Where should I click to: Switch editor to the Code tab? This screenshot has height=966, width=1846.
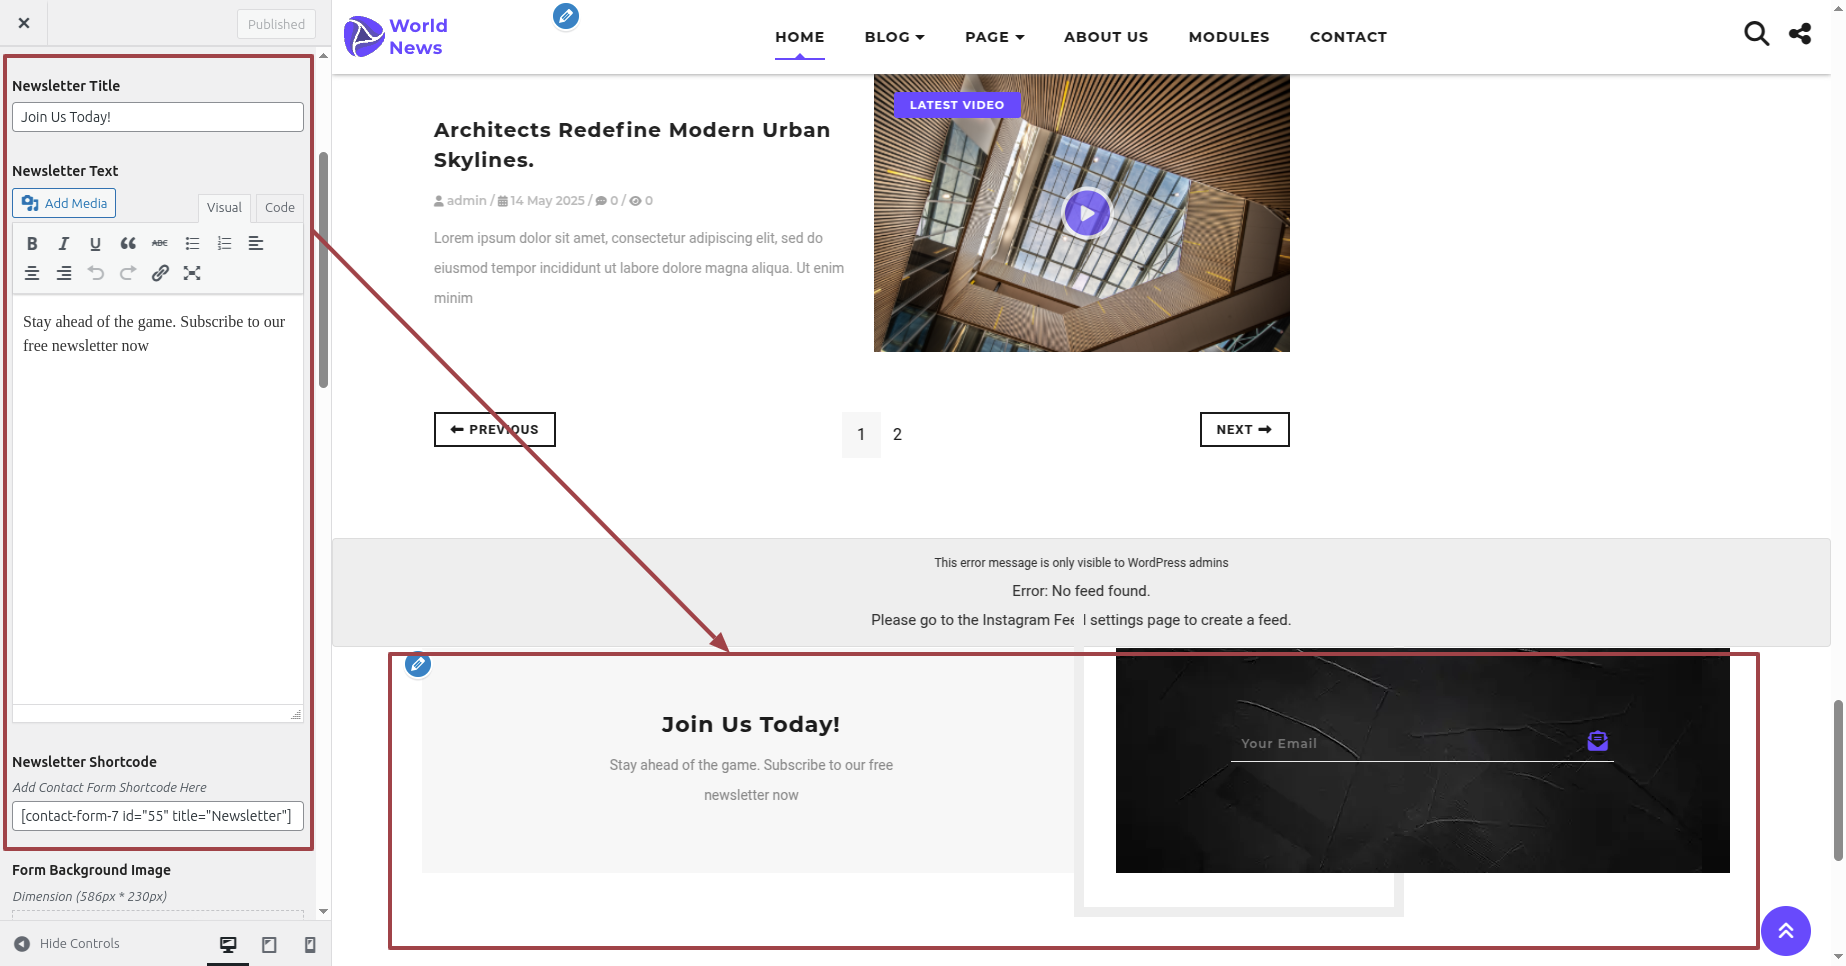click(280, 207)
